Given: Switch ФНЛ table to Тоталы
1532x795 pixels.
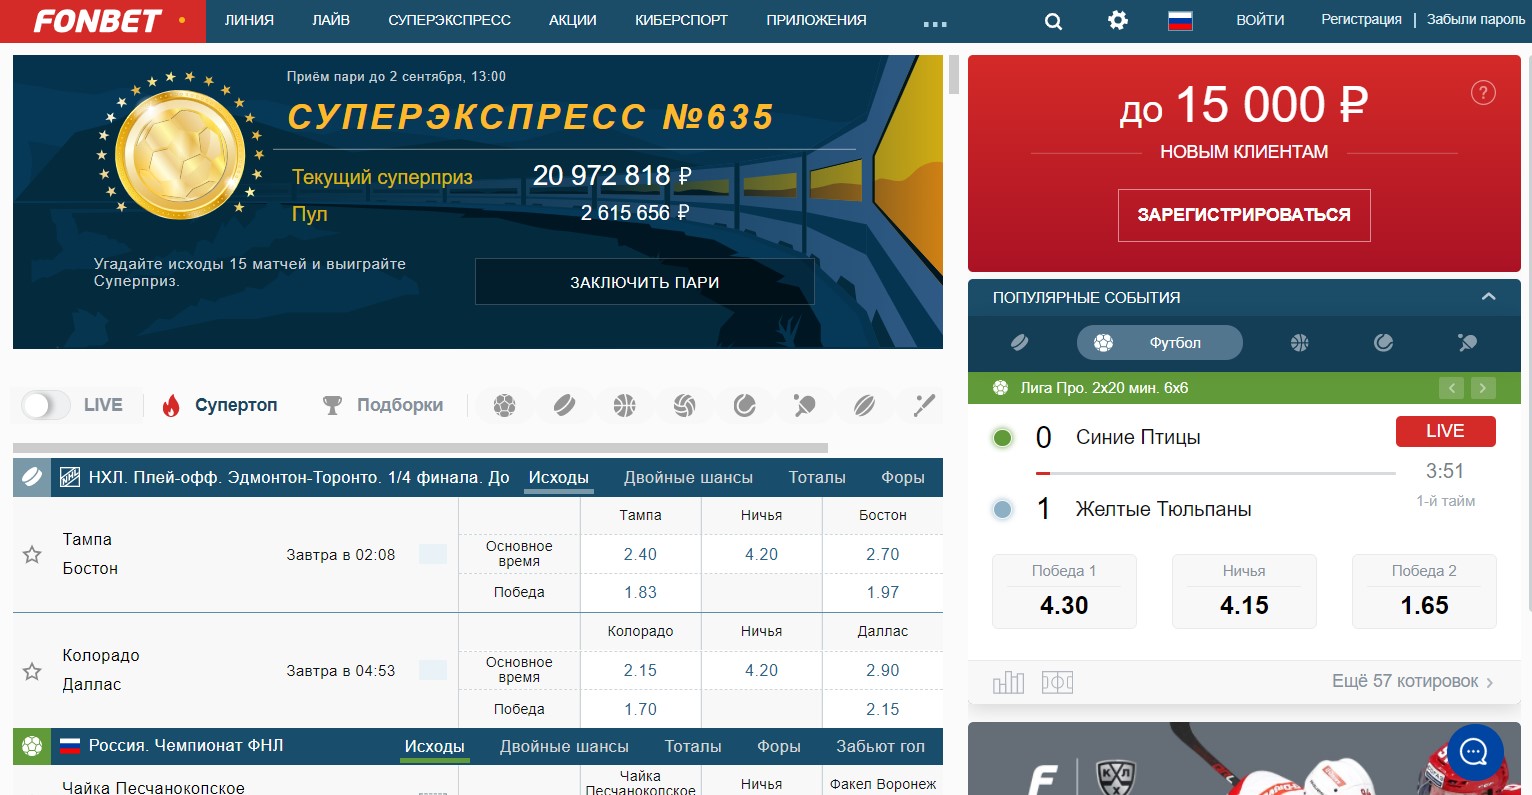Looking at the screenshot, I should [693, 747].
